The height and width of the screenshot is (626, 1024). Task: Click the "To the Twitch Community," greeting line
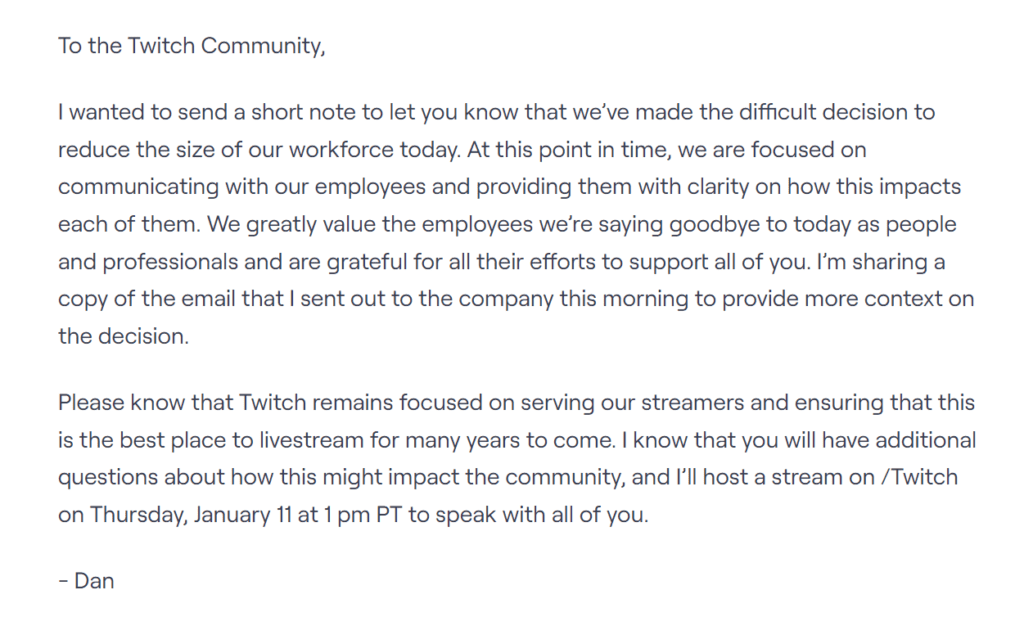click(x=192, y=48)
